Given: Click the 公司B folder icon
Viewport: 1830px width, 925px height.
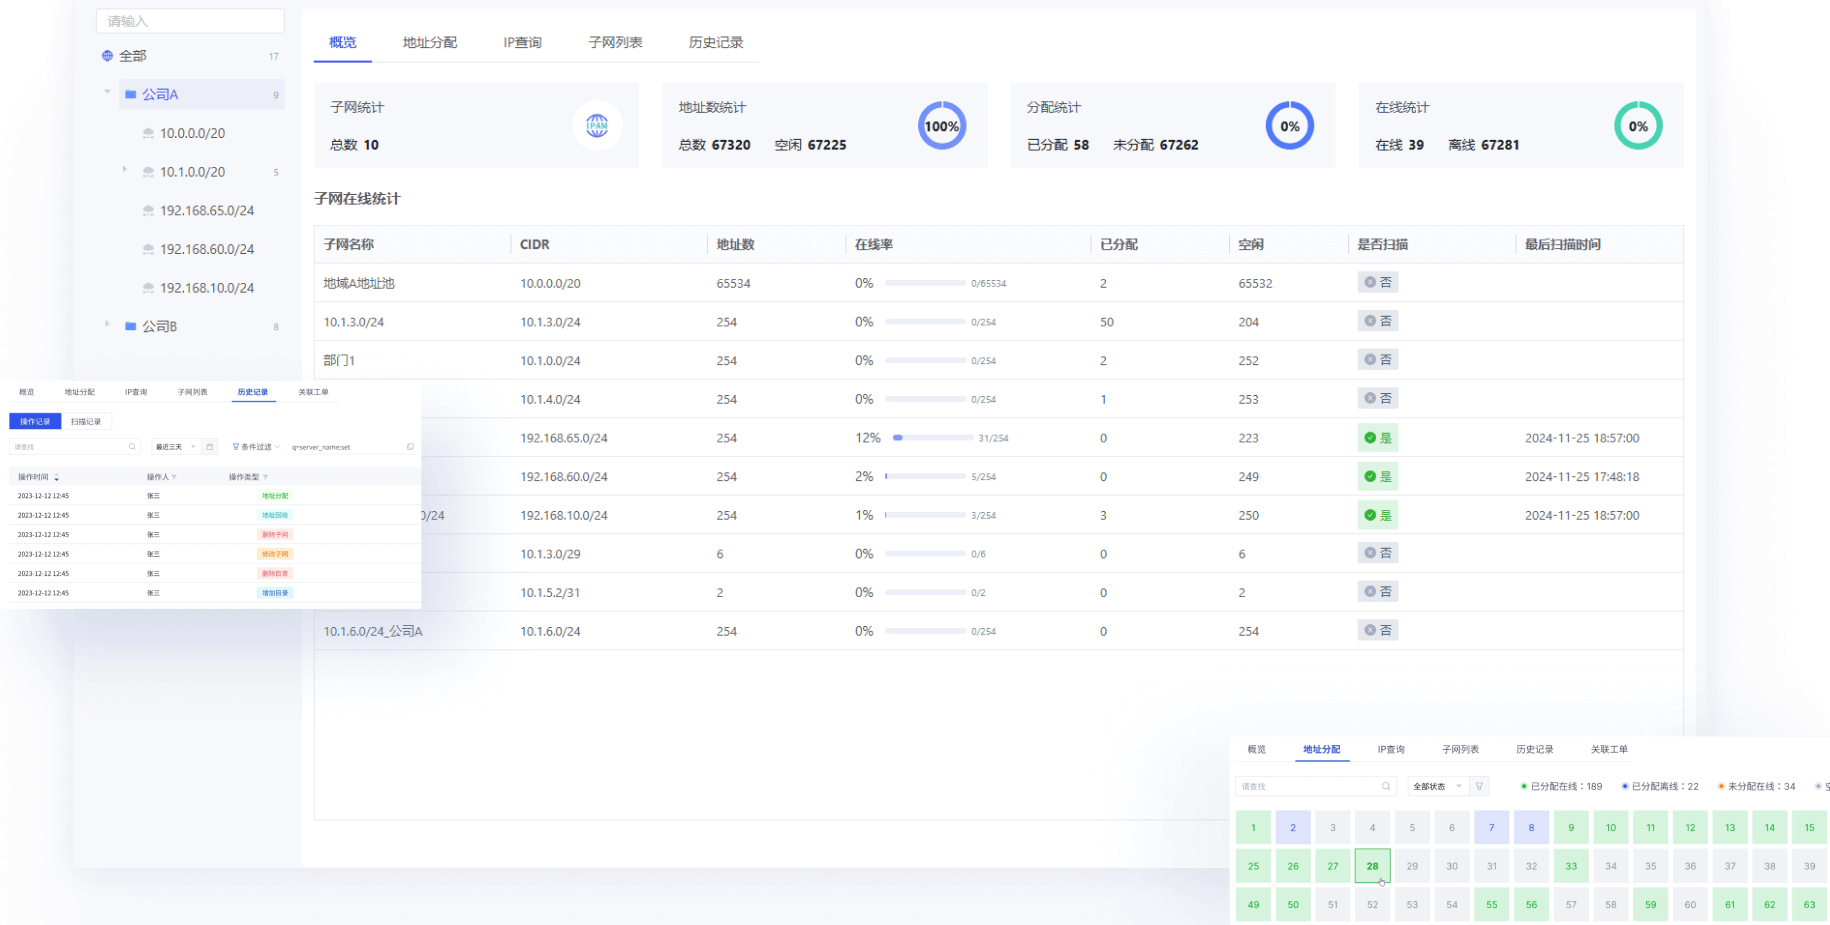Looking at the screenshot, I should tap(130, 326).
